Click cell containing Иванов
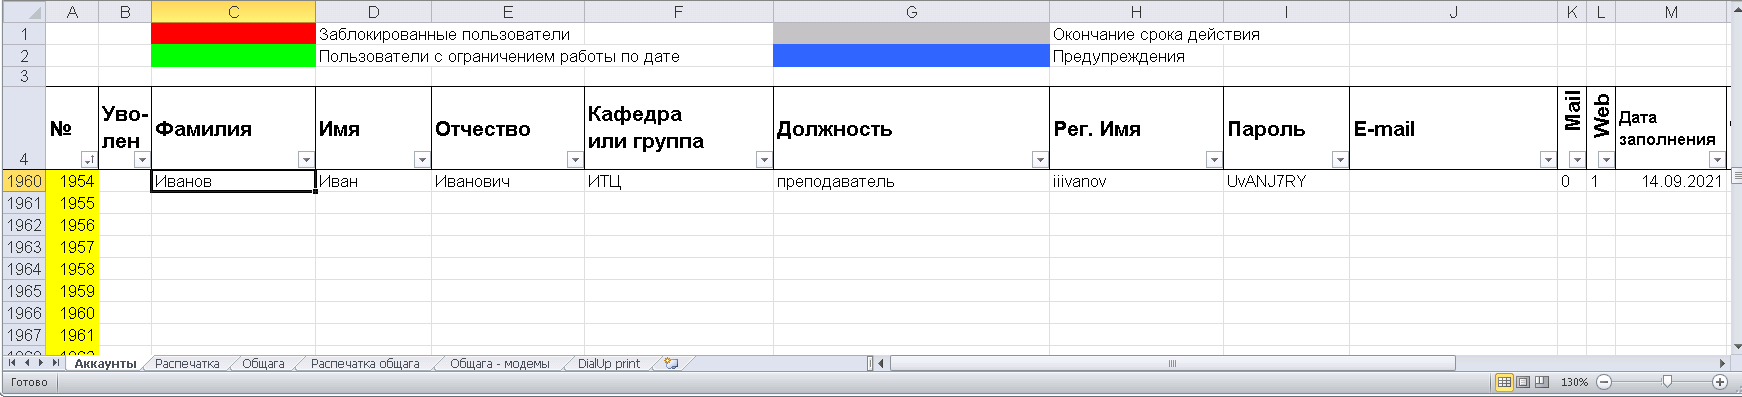1742x397 pixels. point(233,181)
